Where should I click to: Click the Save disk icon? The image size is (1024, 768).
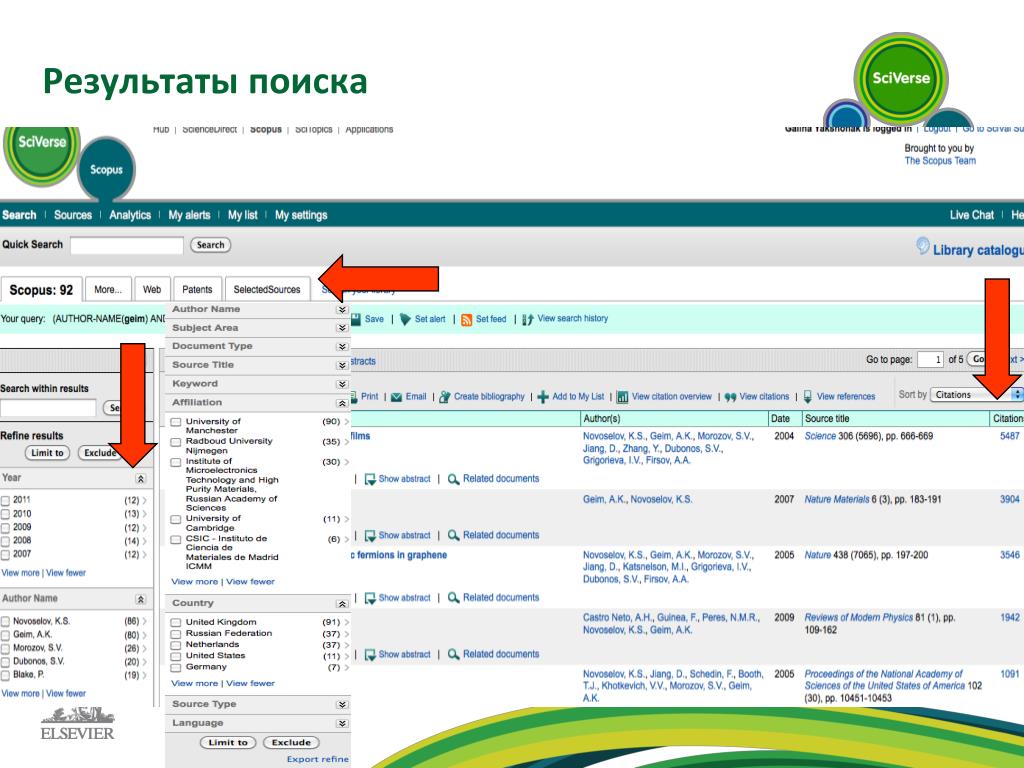coord(356,319)
